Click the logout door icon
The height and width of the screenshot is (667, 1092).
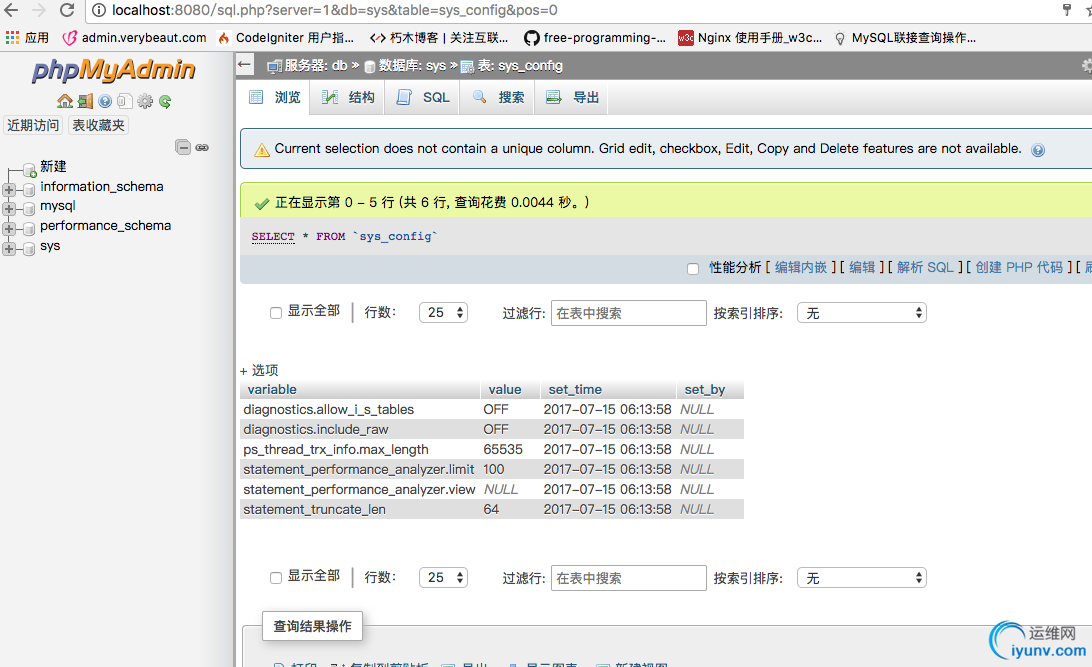(x=85, y=101)
